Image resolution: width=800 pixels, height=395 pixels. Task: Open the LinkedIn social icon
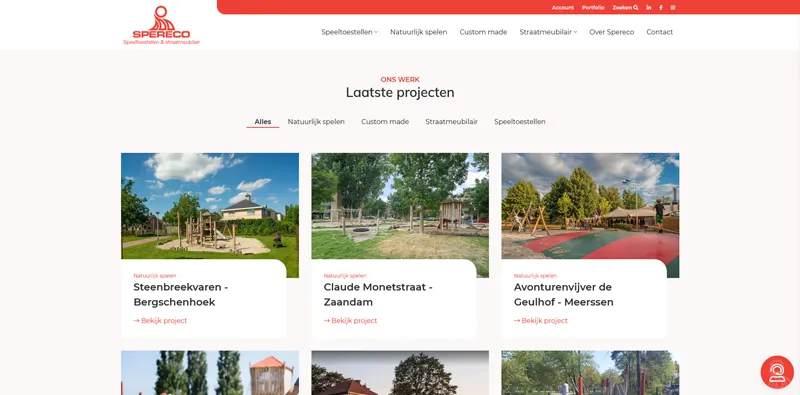pyautogui.click(x=649, y=8)
